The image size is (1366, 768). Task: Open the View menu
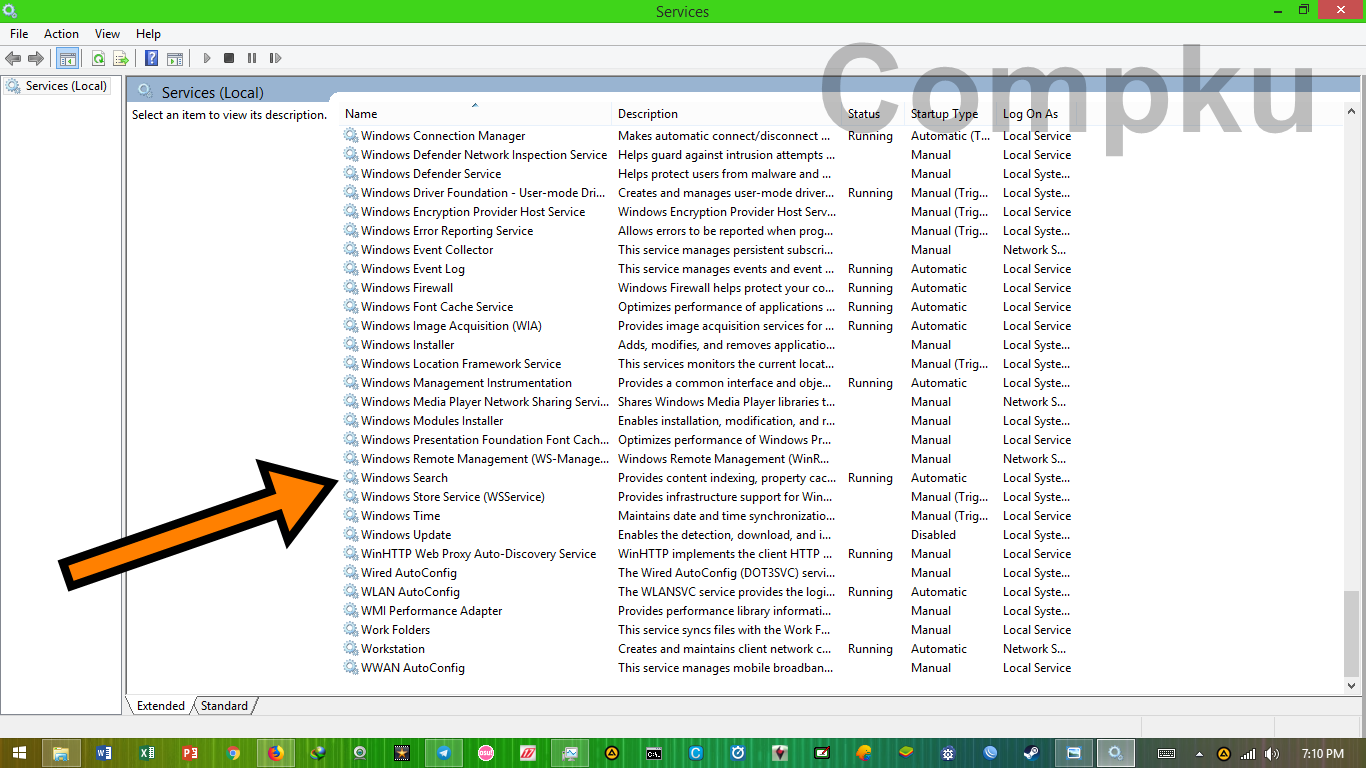coord(107,34)
